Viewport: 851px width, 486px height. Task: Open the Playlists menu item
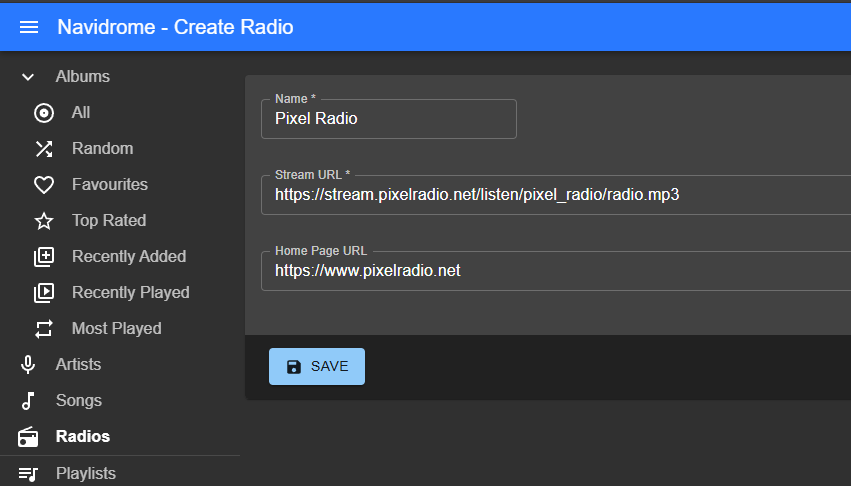coord(85,473)
